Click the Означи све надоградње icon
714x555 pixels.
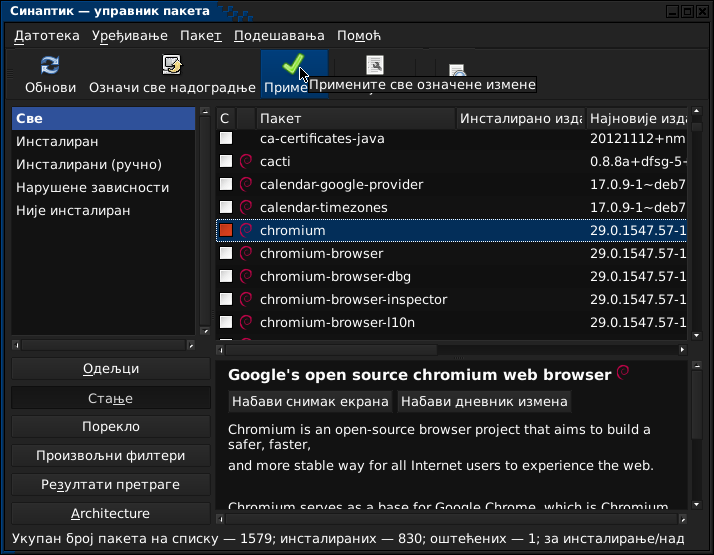tap(172, 66)
